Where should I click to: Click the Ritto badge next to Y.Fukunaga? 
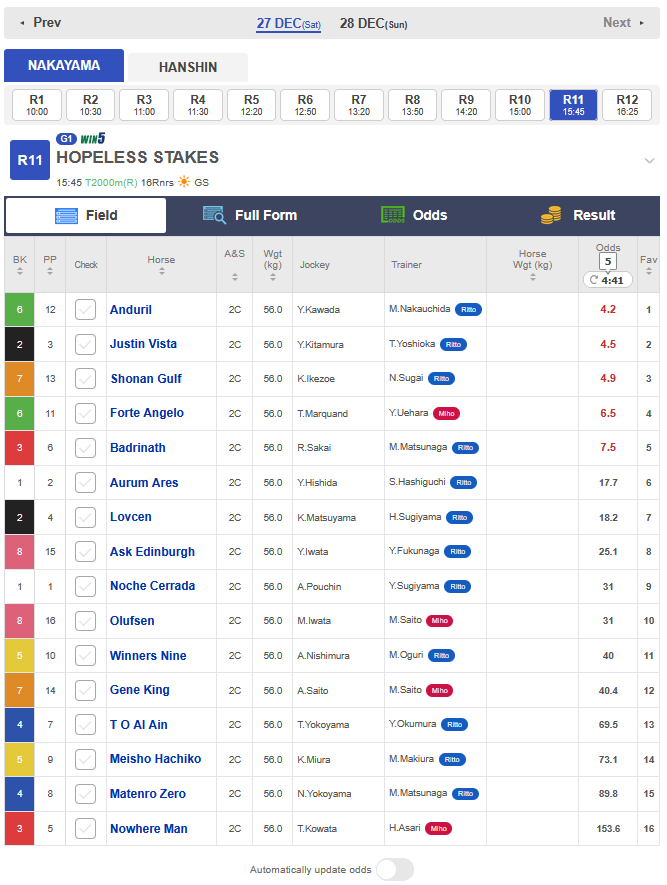(457, 551)
